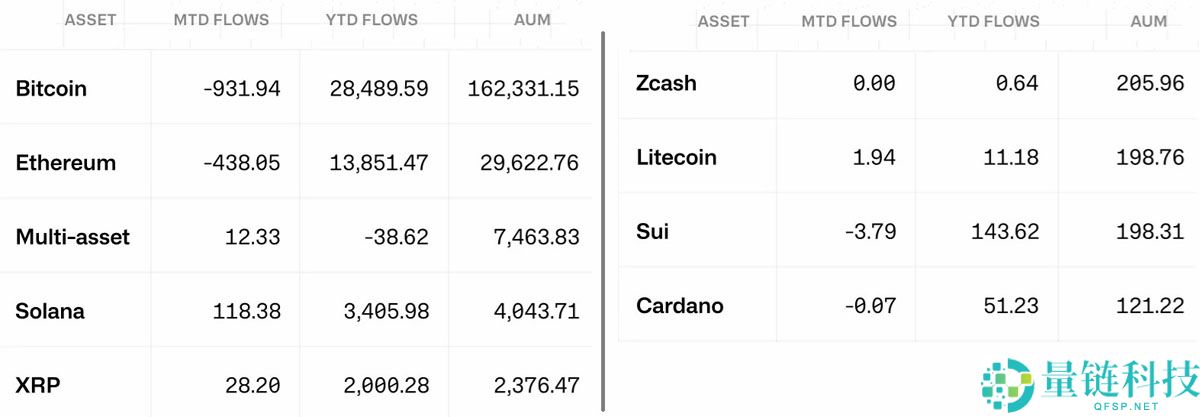Select Sui's YTD flows value 143.62
Image resolution: width=1200 pixels, height=417 pixels.
(x=1005, y=231)
